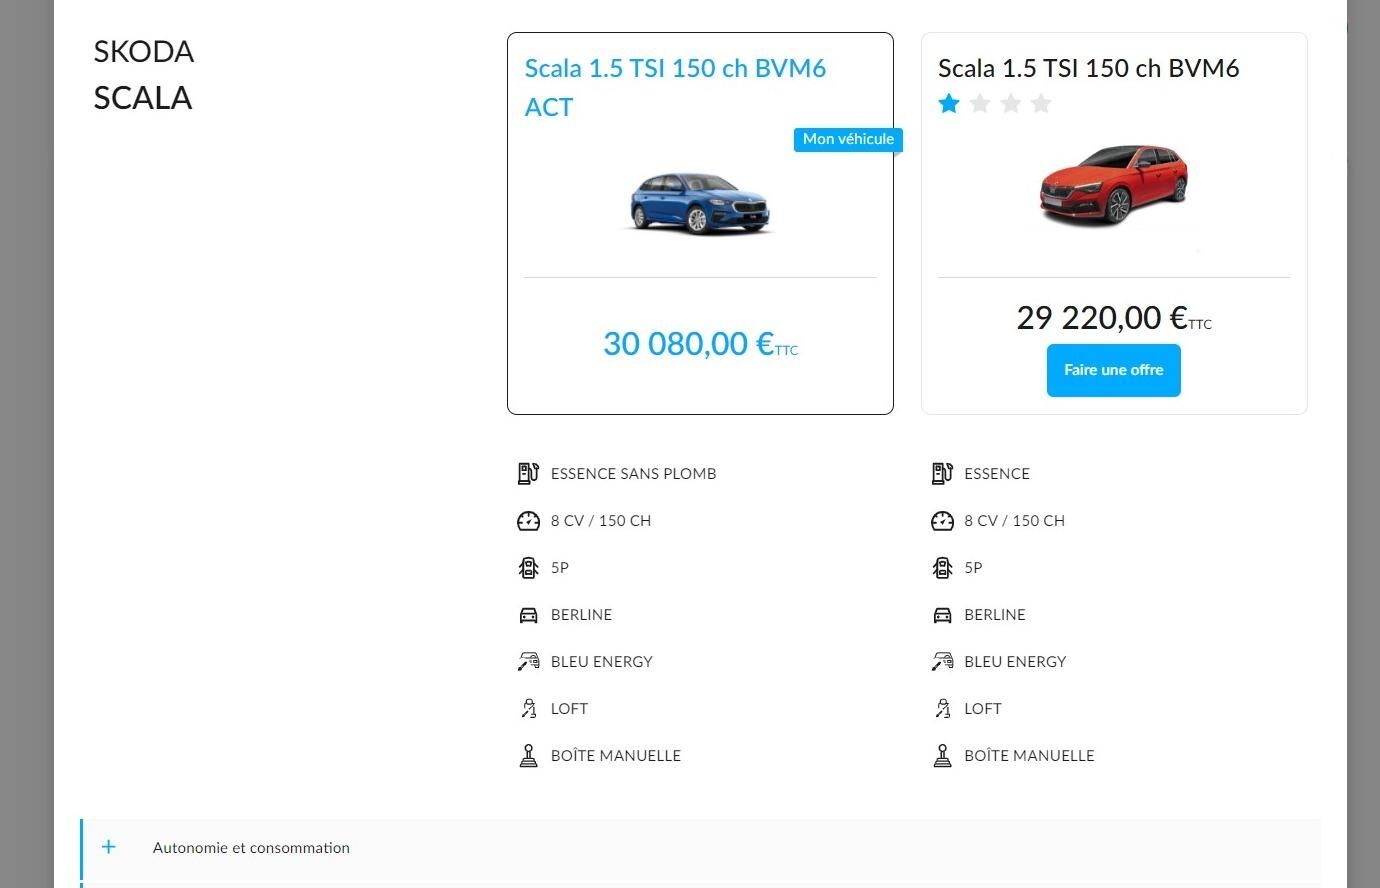Click the plus icon next to Autonomie et consommation
The width and height of the screenshot is (1380, 888).
point(109,847)
